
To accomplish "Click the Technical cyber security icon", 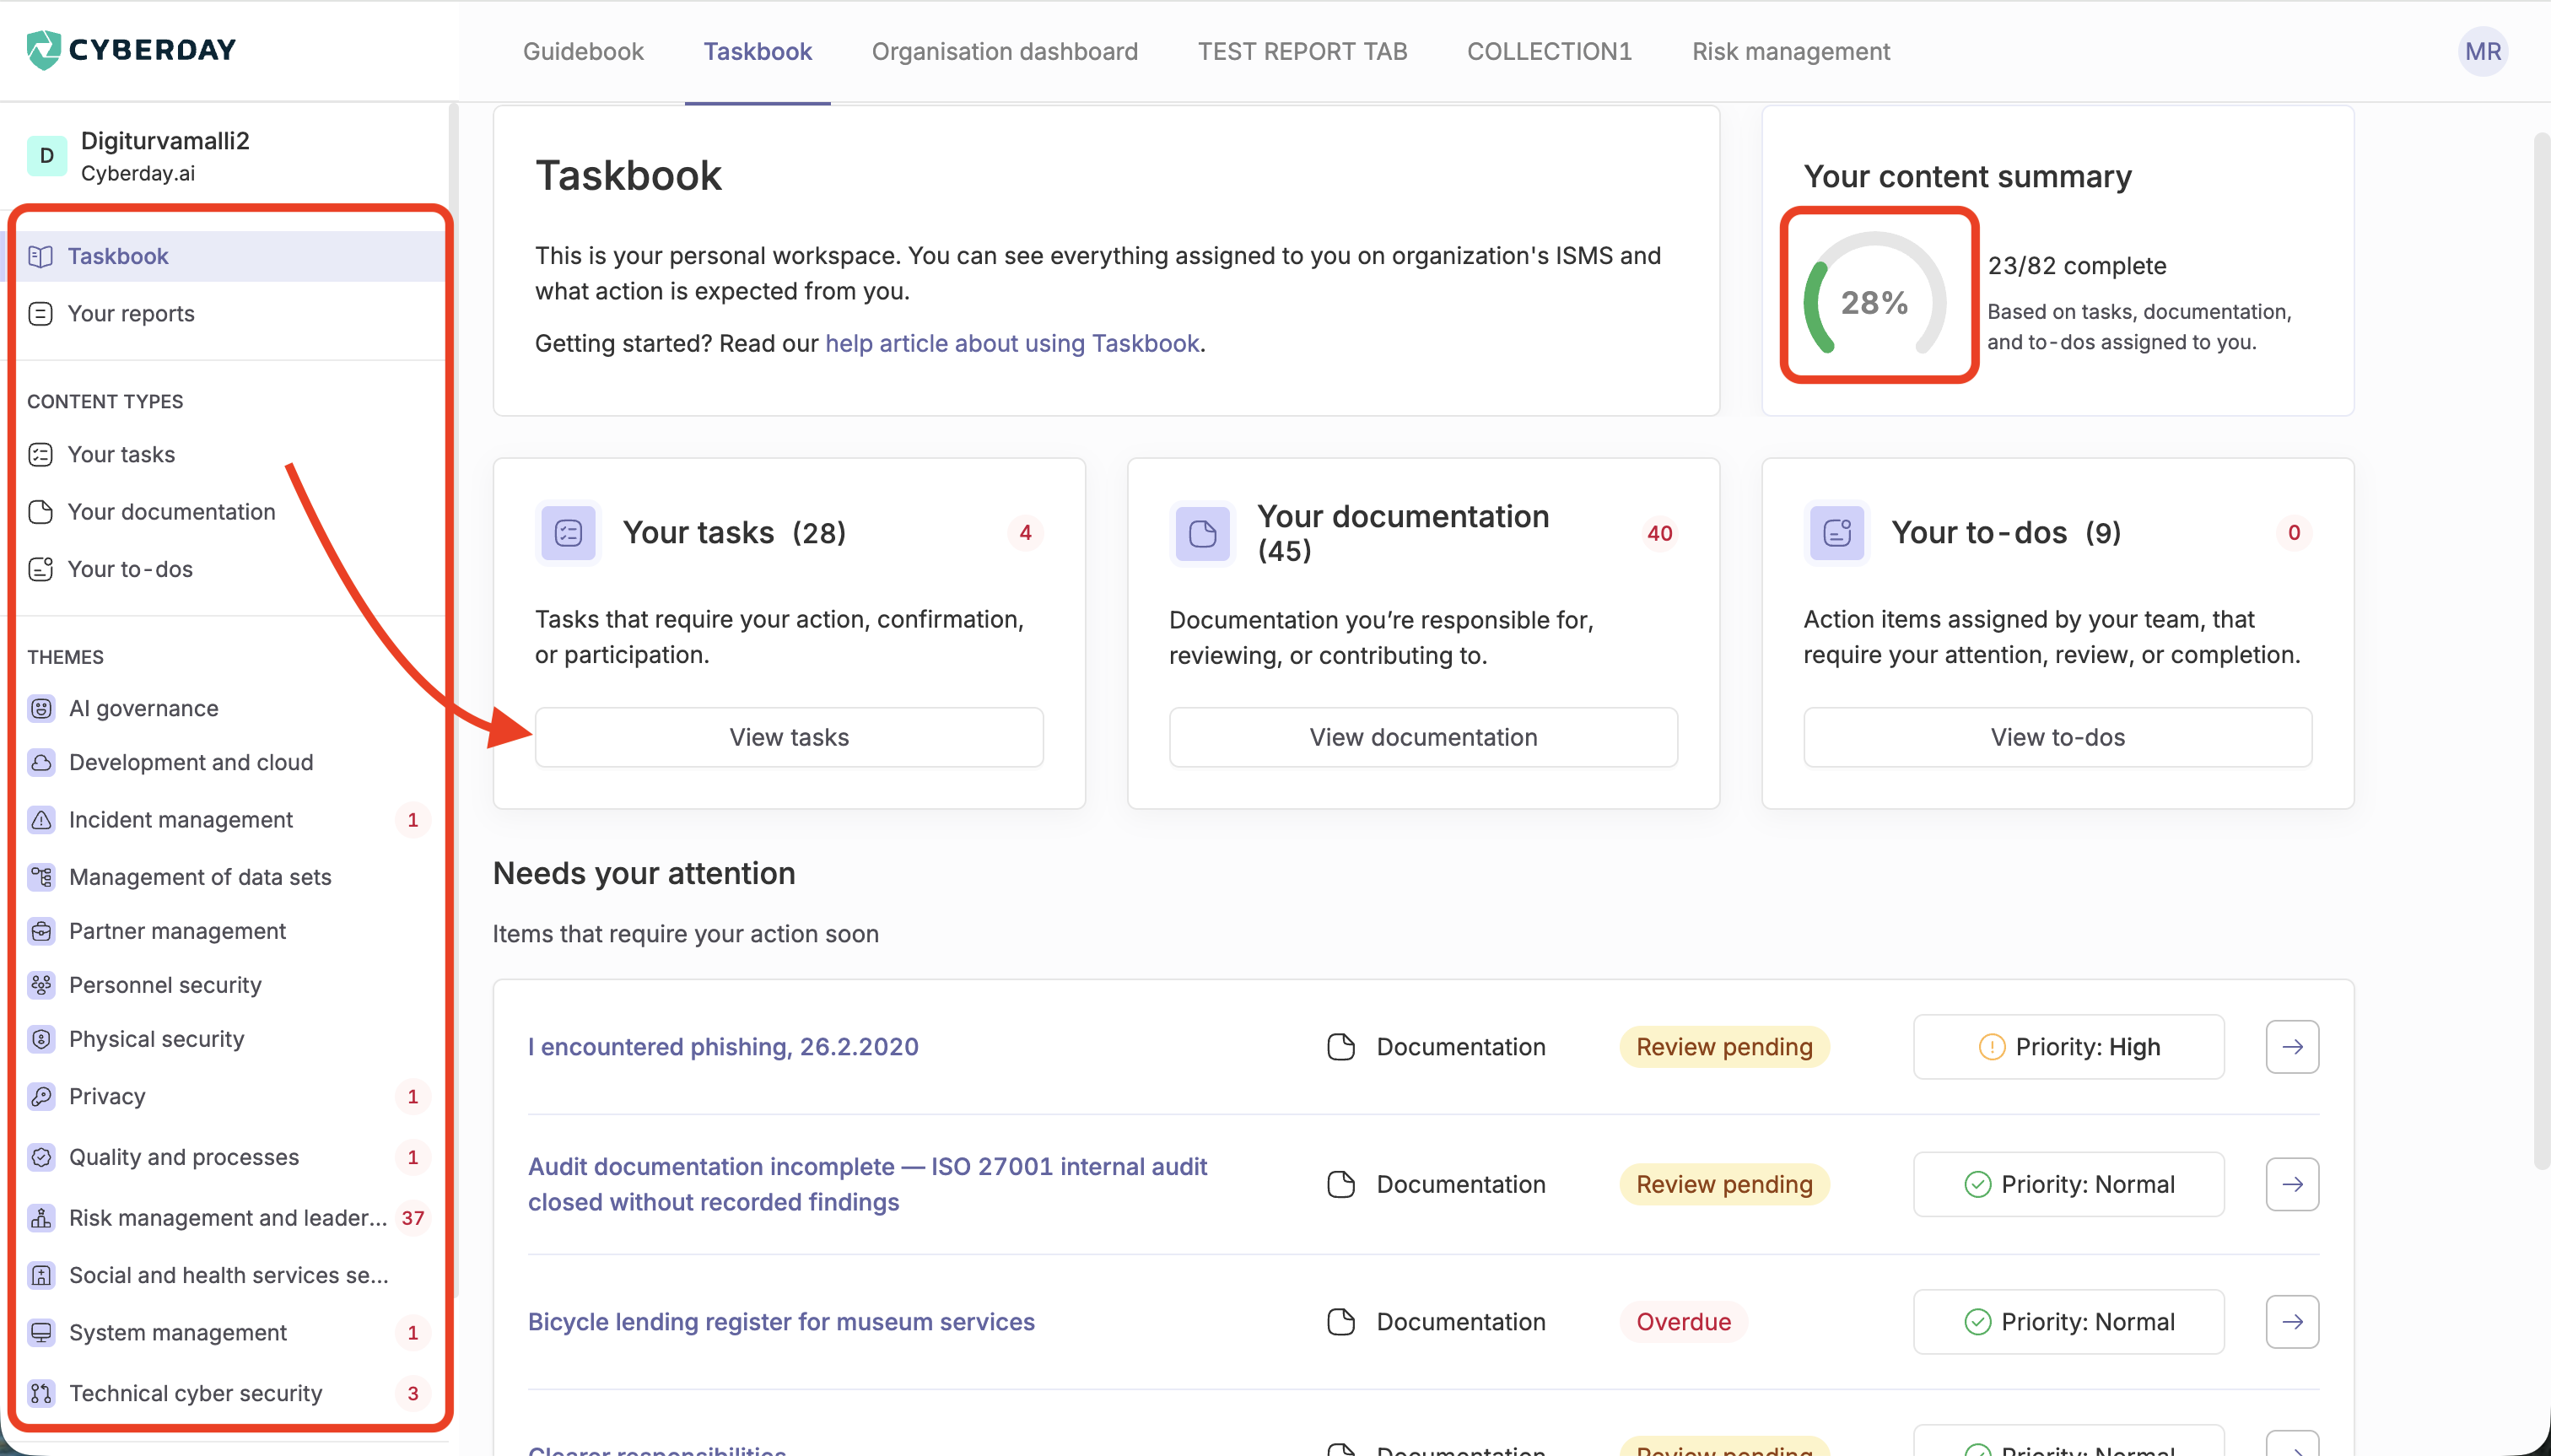I will pyautogui.click(x=41, y=1393).
